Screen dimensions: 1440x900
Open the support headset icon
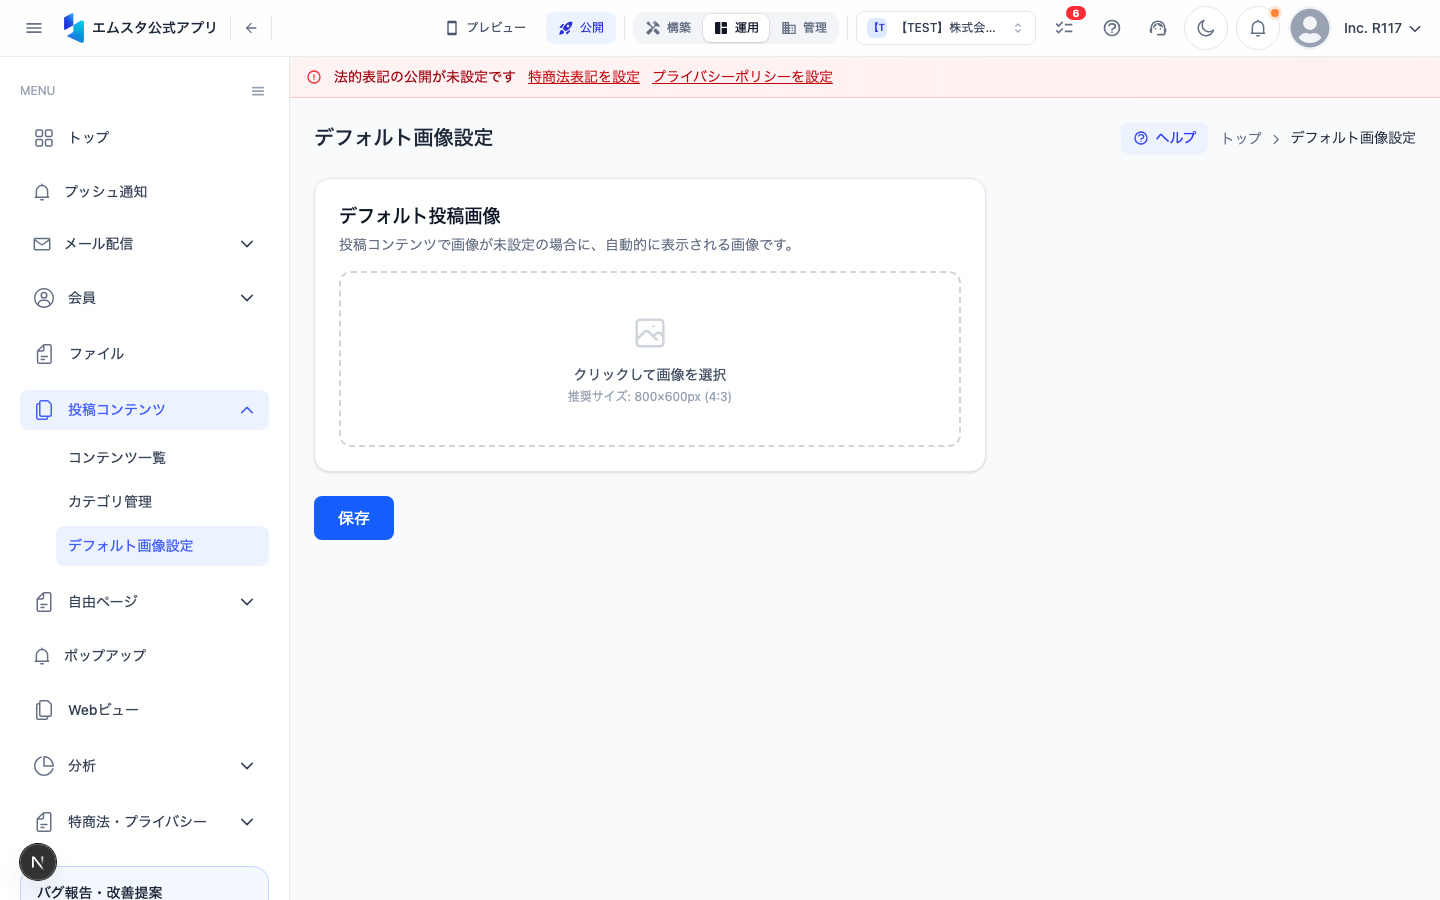1158,28
